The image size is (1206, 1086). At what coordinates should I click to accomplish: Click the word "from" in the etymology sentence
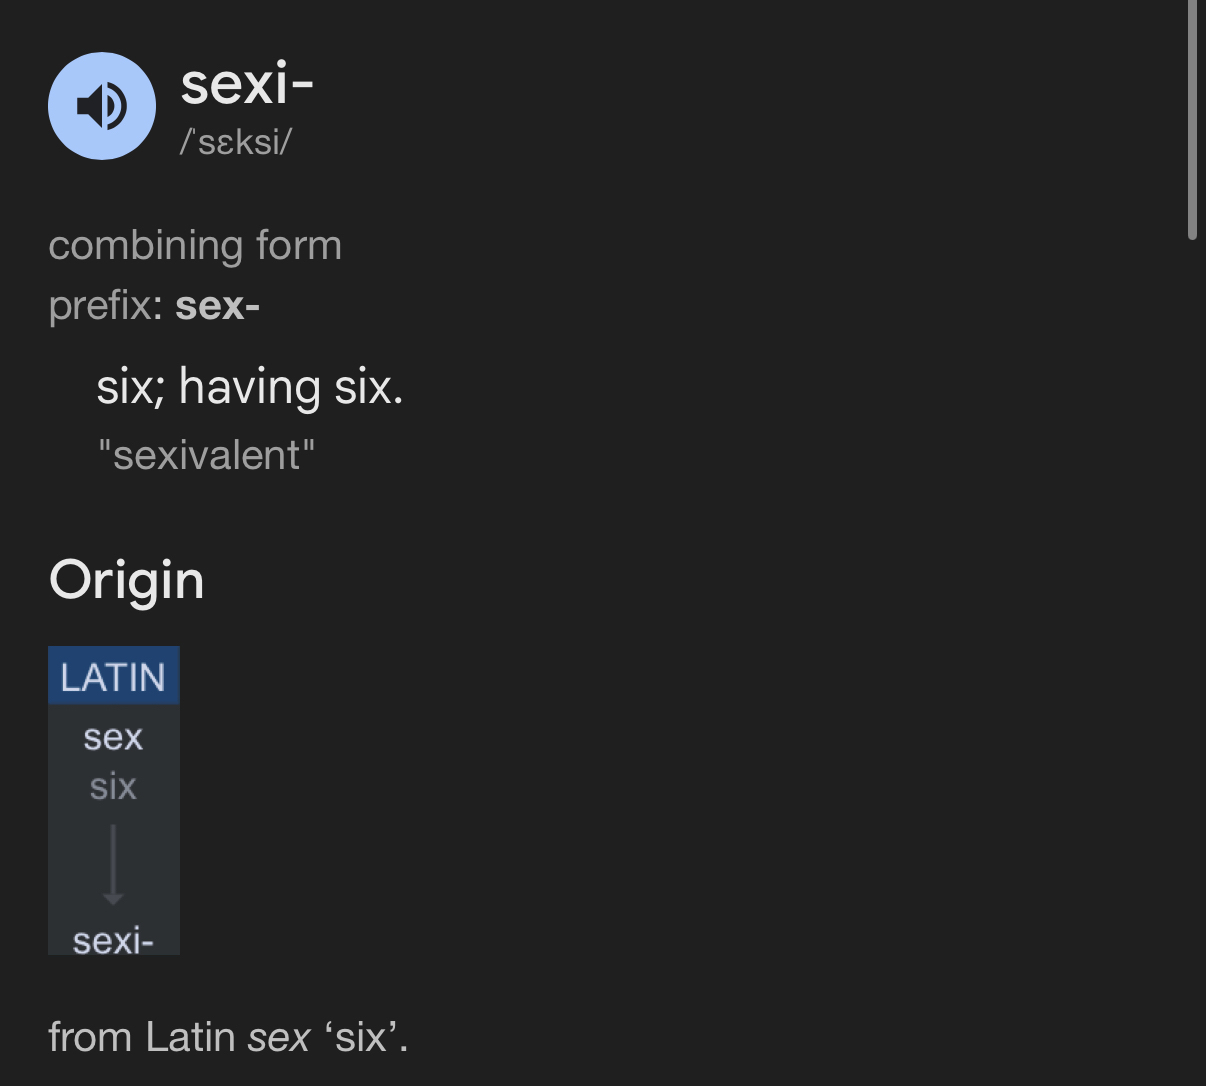90,1037
